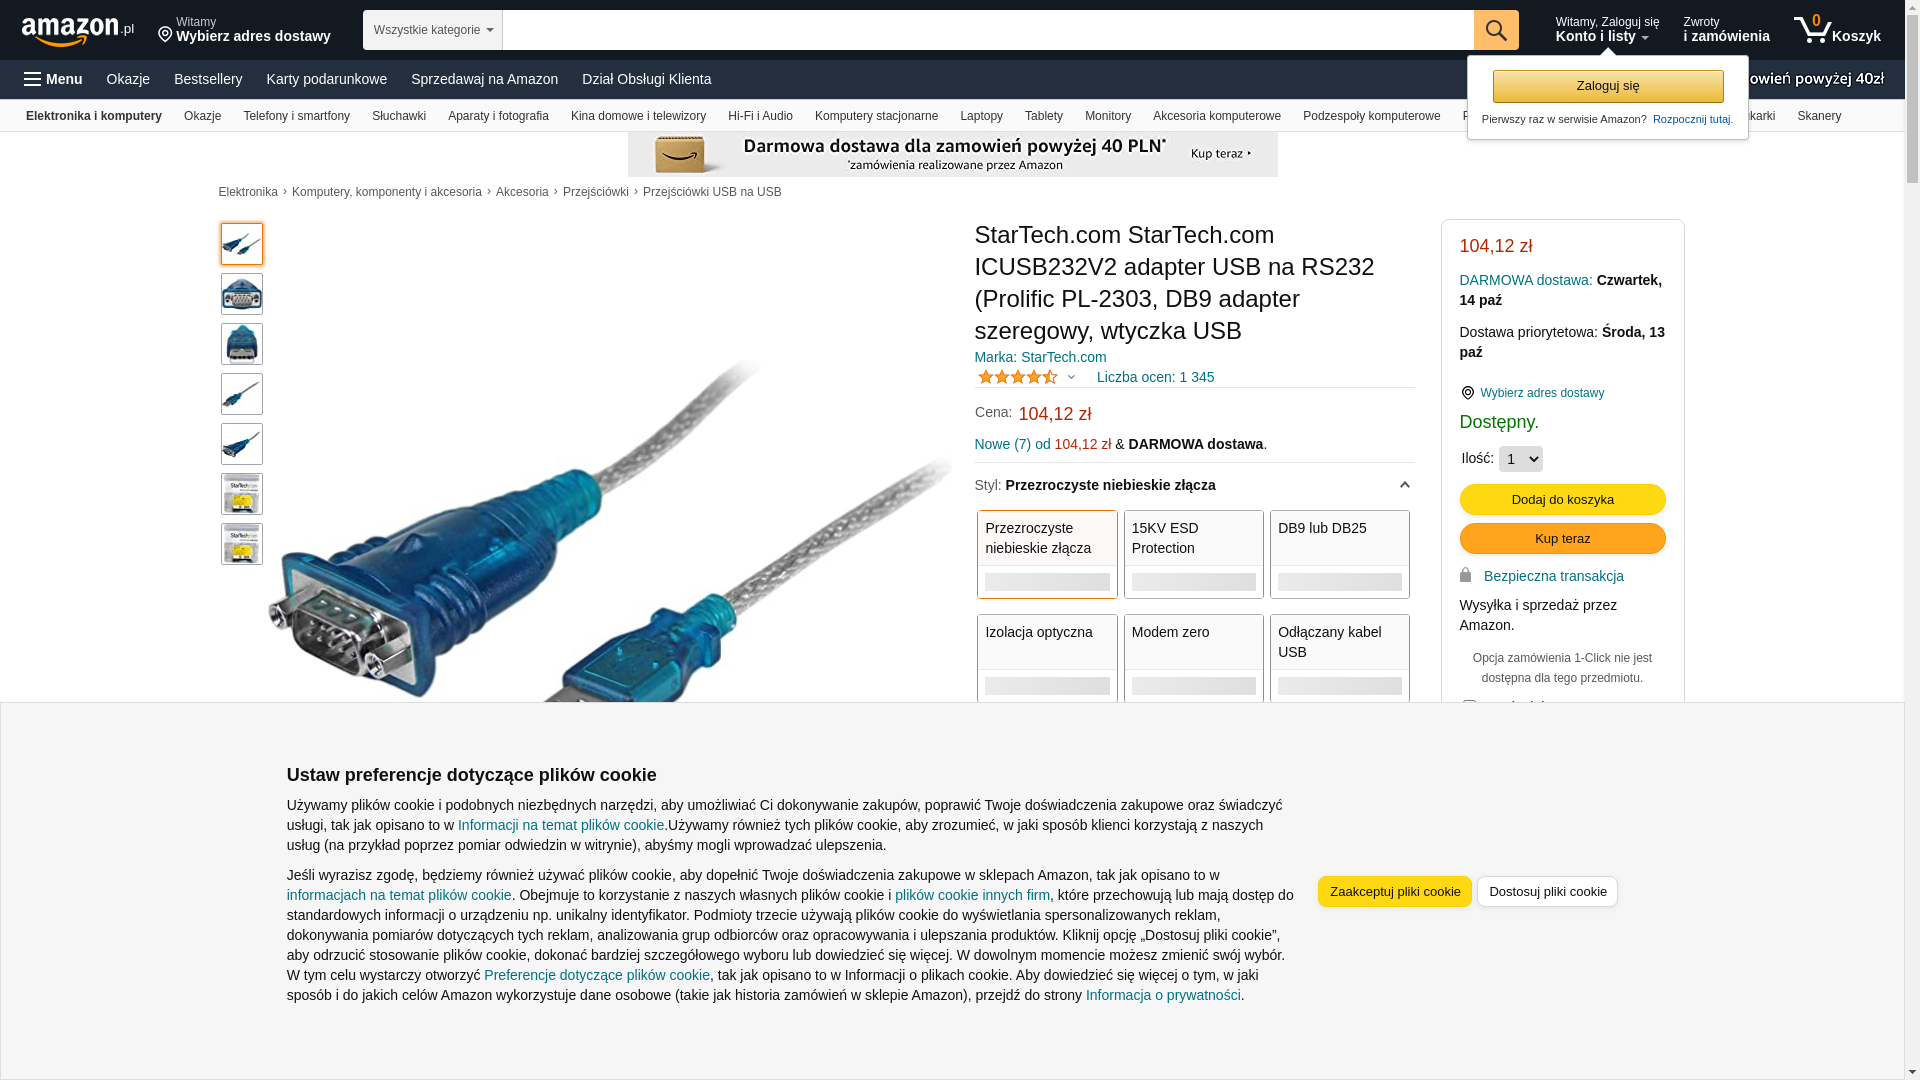Click Zaakceptuj pliki cookie button
1920x1080 pixels.
point(1395,892)
